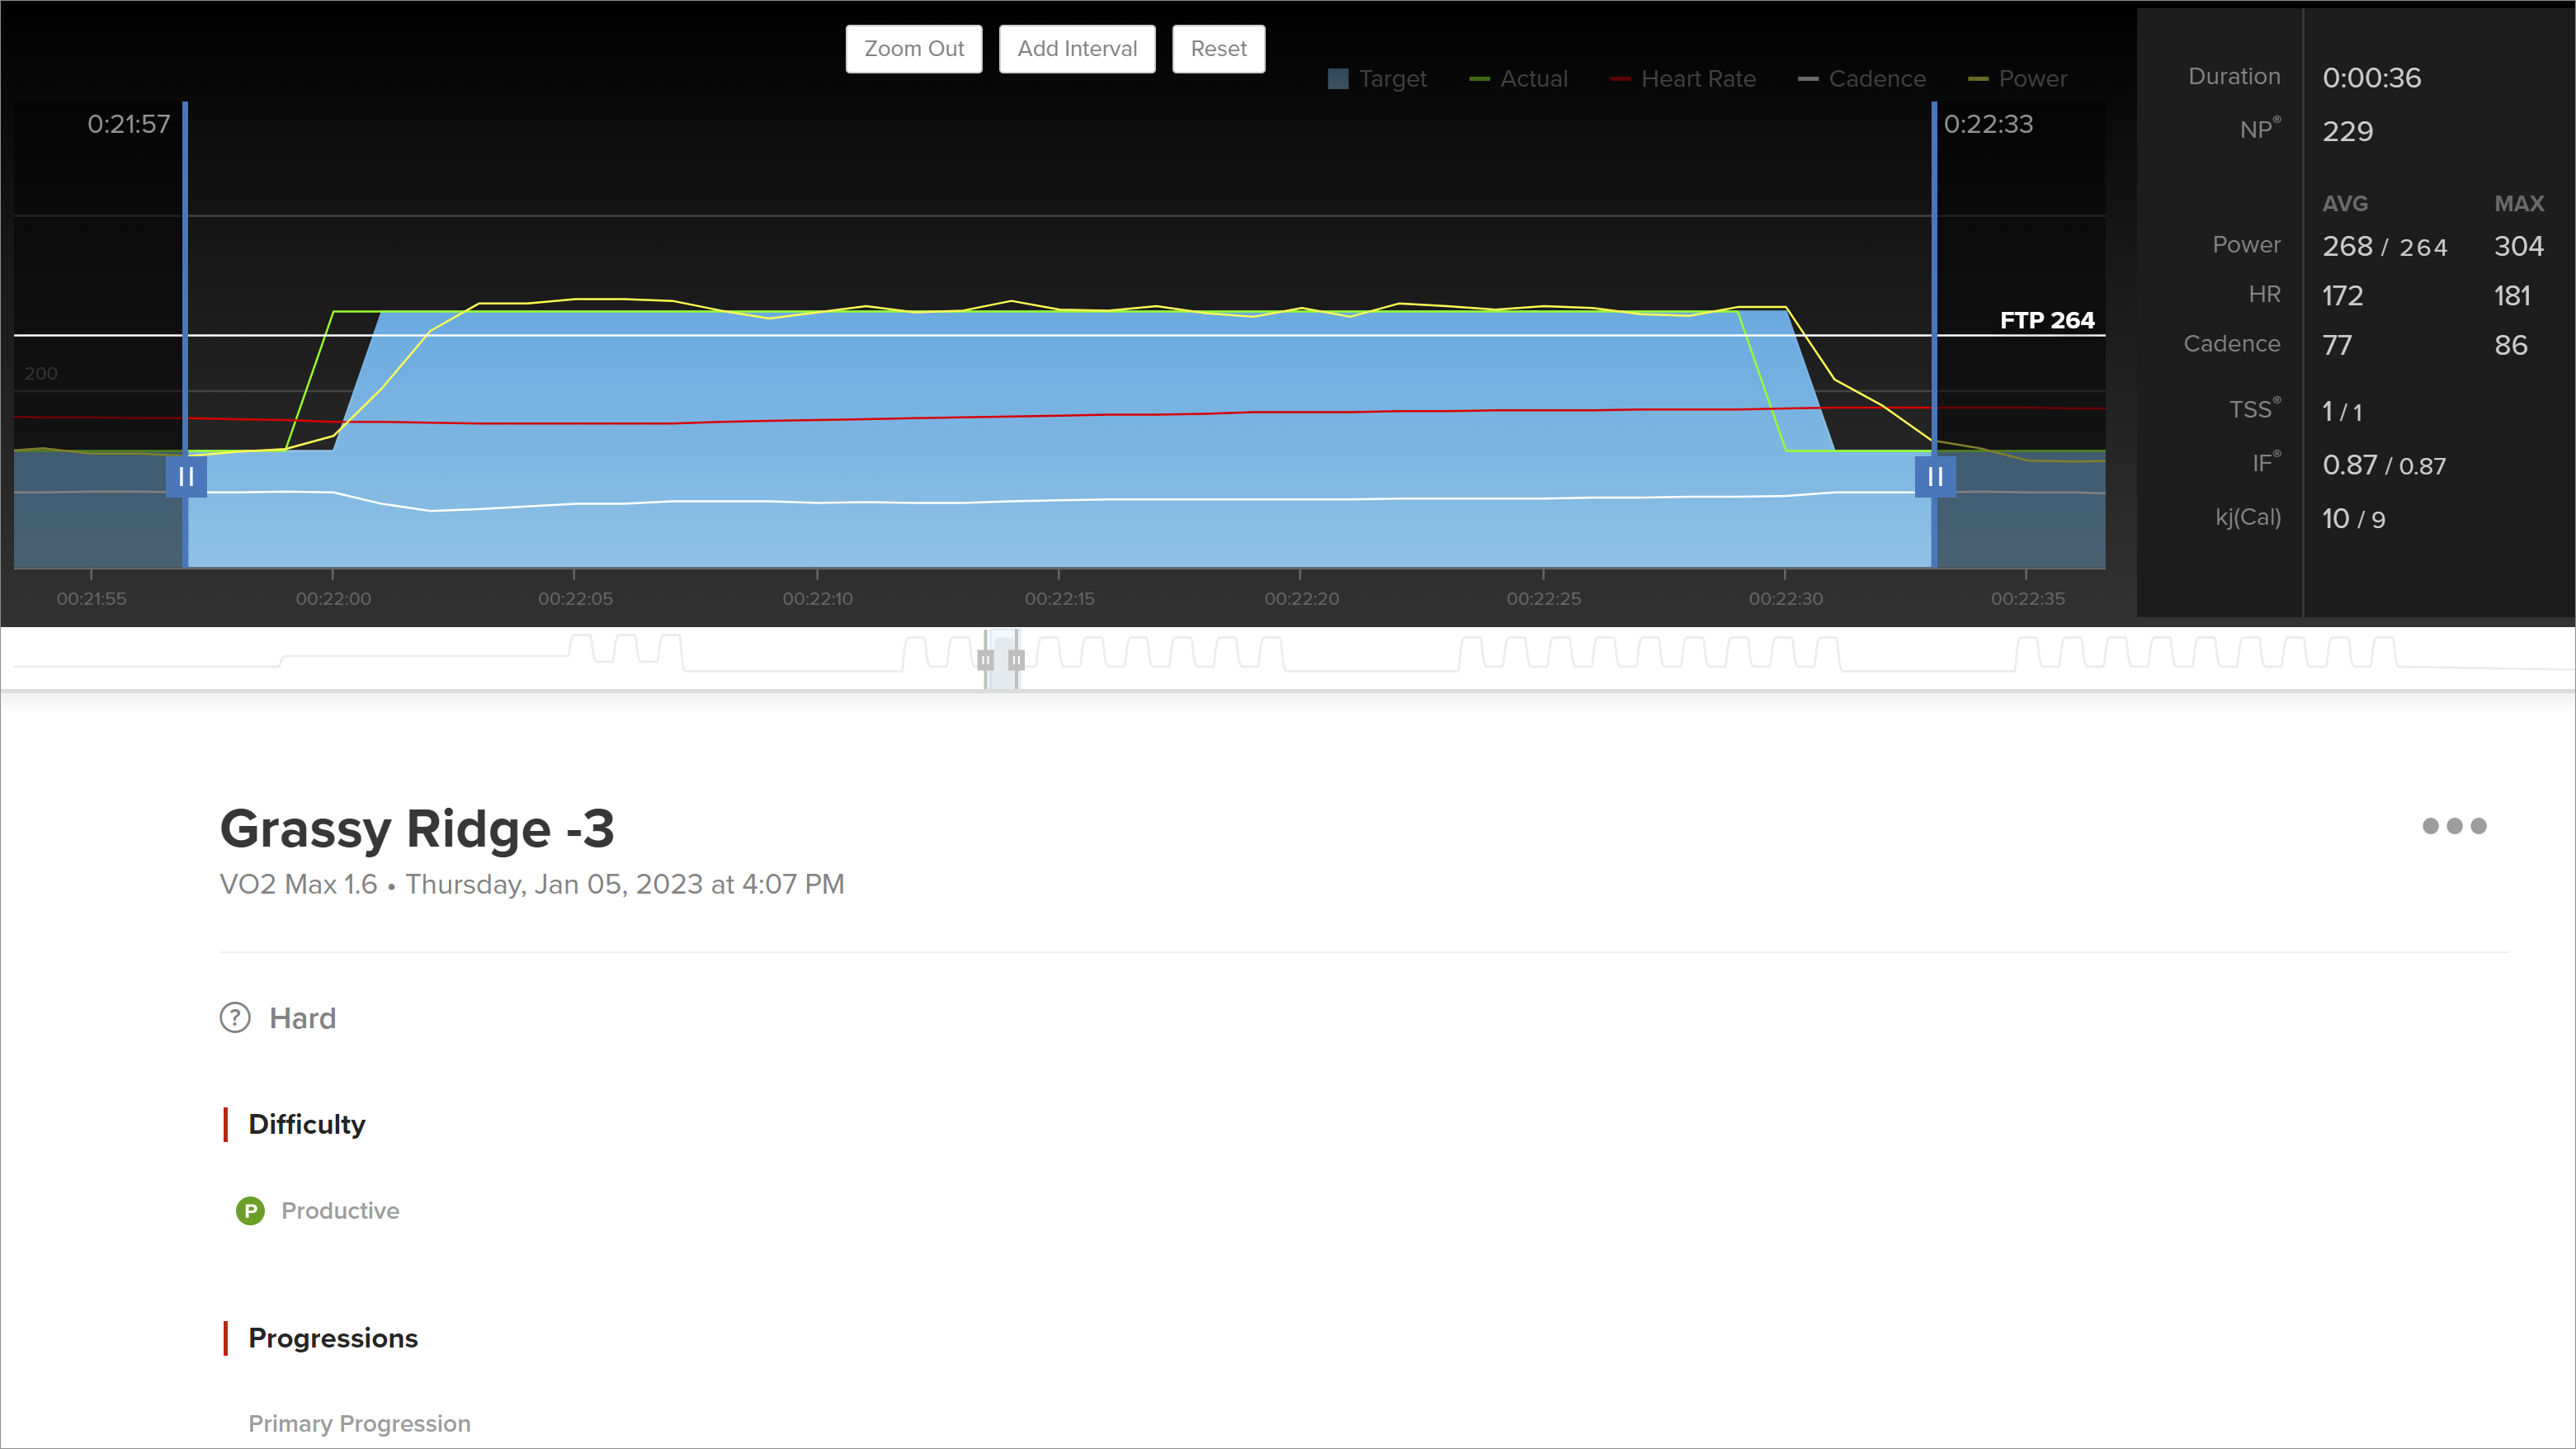This screenshot has width=2576, height=1449.
Task: Click the Add Interval button
Action: (1076, 49)
